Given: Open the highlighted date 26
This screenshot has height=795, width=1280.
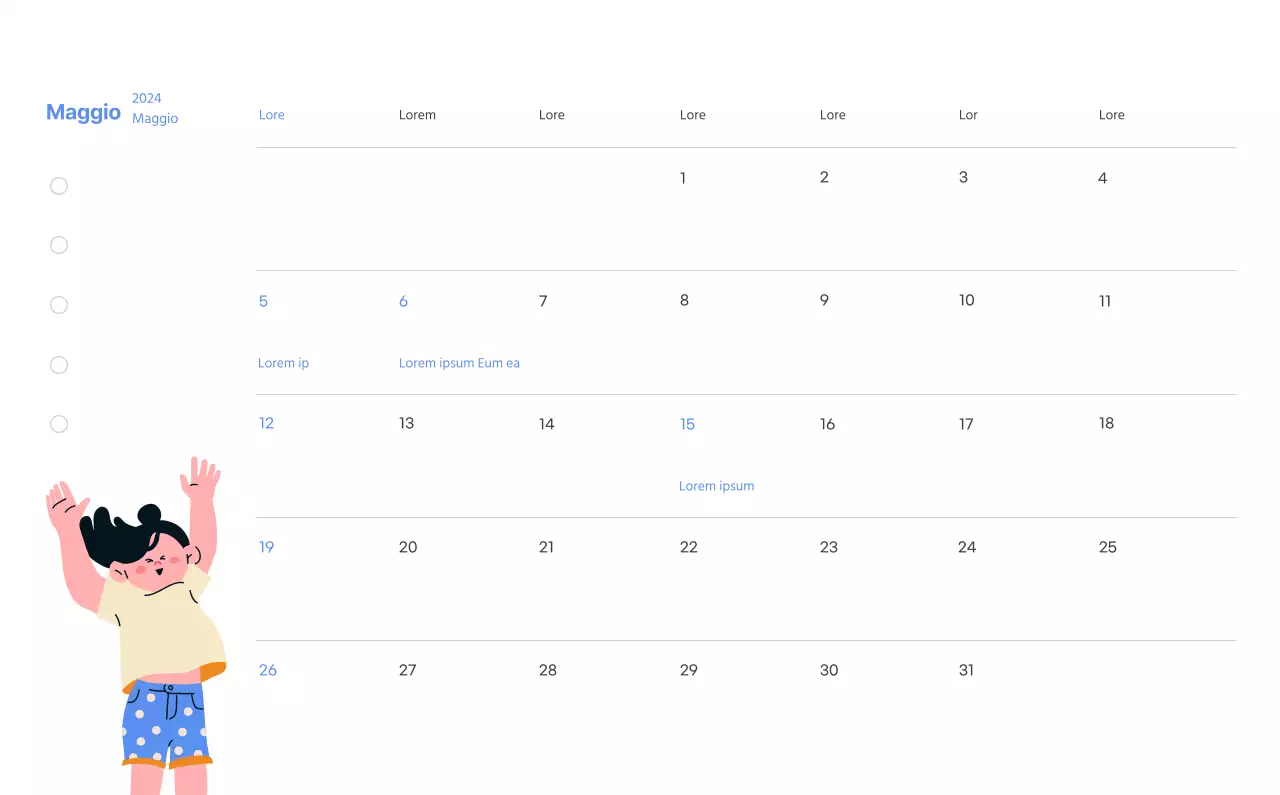Looking at the screenshot, I should pos(267,670).
